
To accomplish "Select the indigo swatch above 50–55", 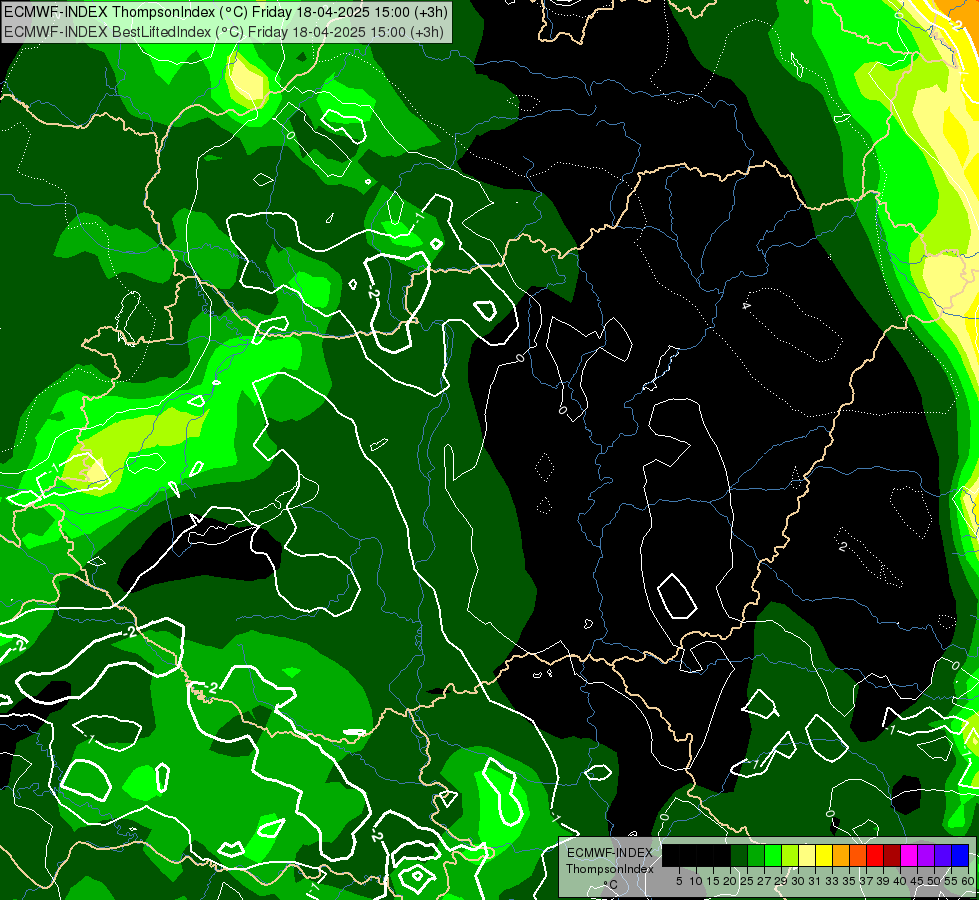I will 943,855.
